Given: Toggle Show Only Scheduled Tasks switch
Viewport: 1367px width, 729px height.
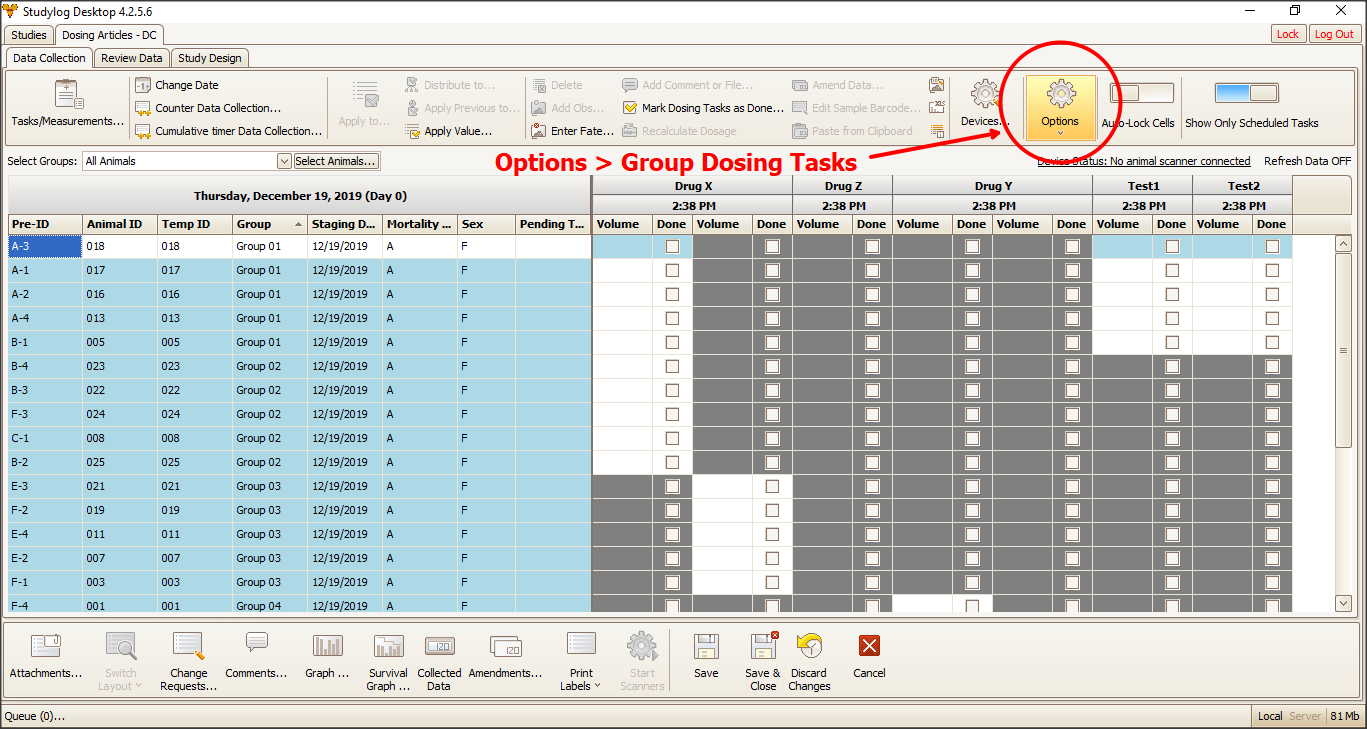Looking at the screenshot, I should pyautogui.click(x=1246, y=93).
